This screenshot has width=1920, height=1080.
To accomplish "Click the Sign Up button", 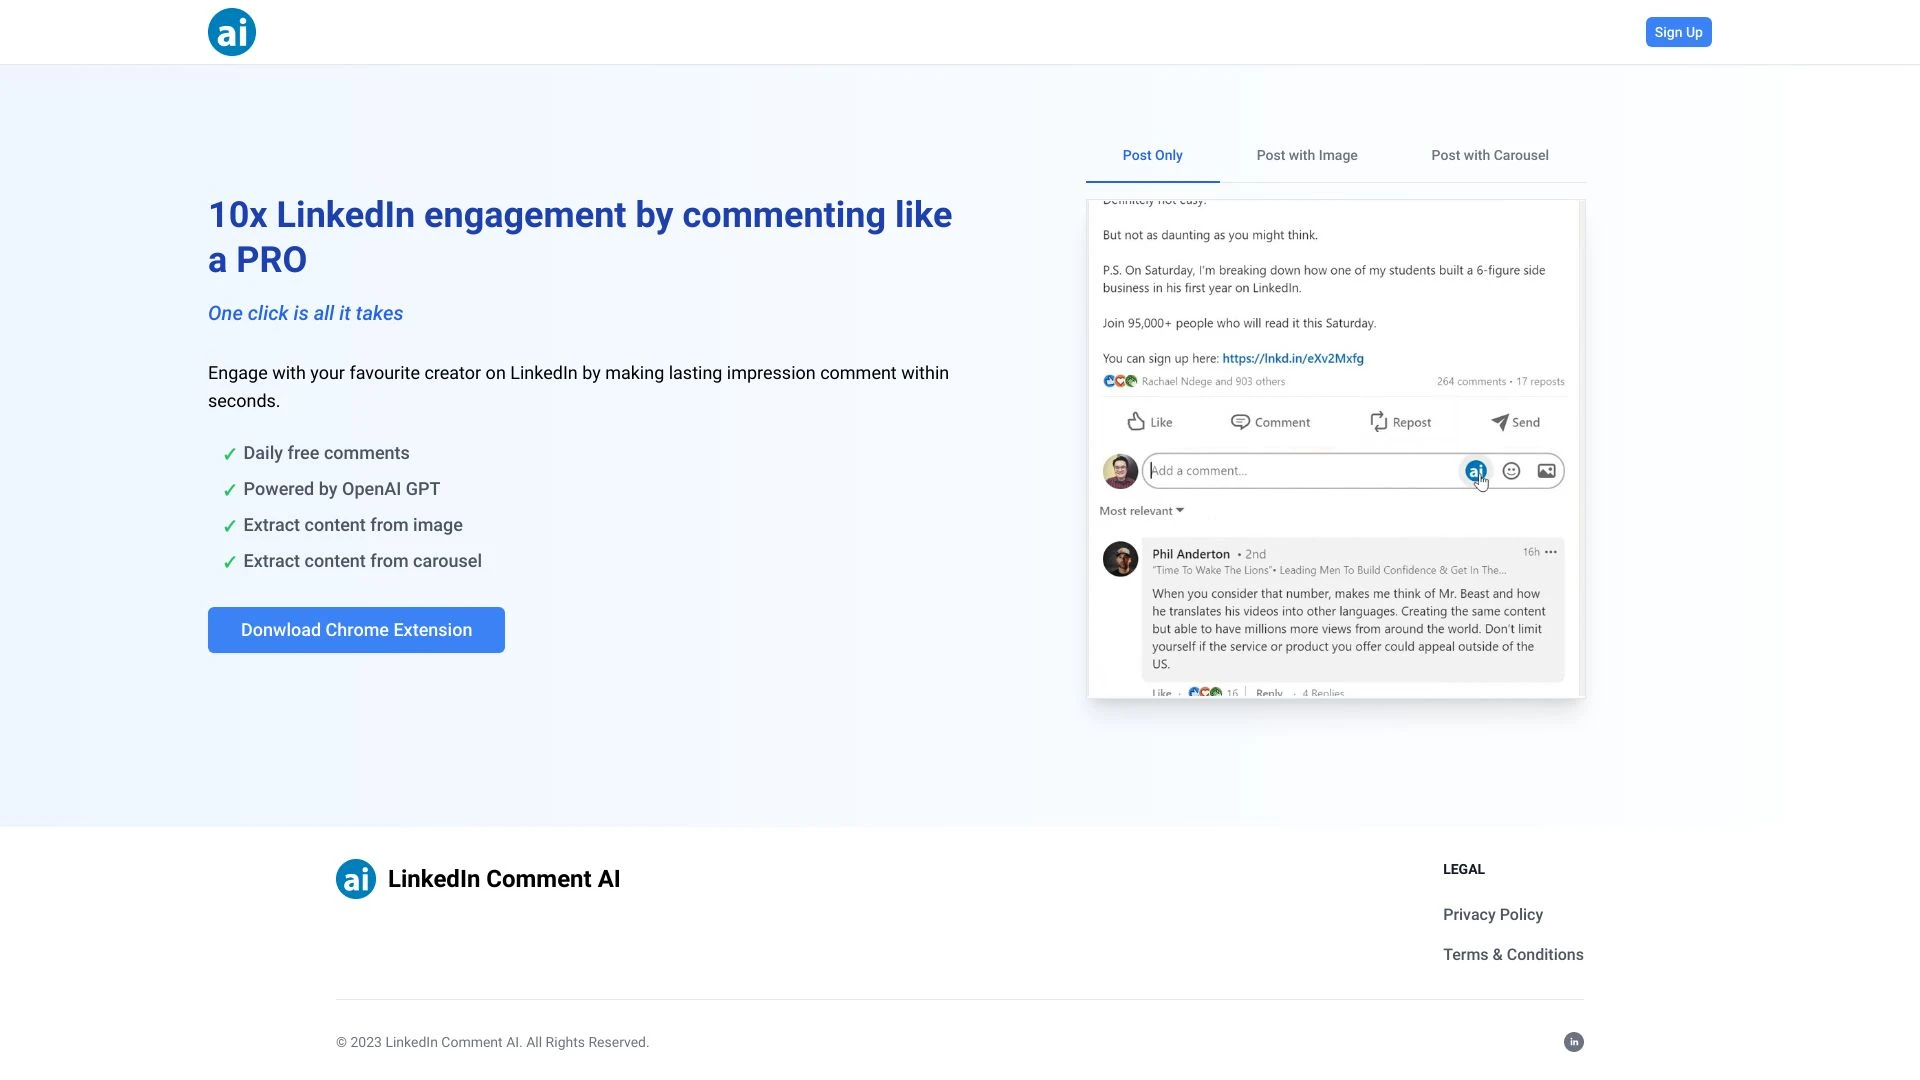I will click(1677, 31).
